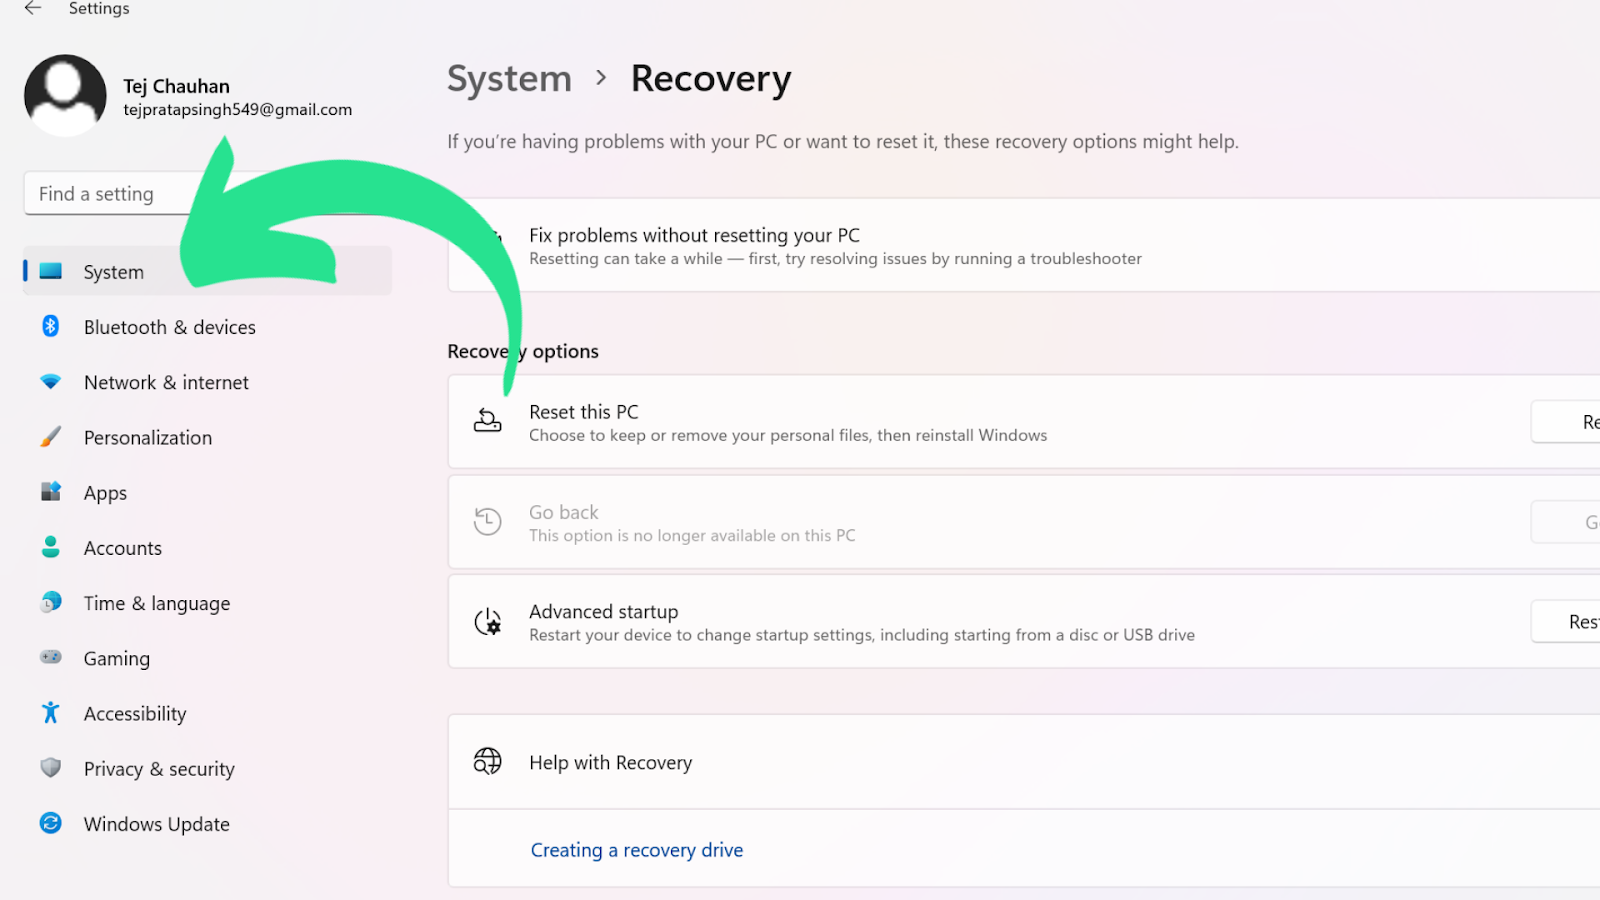Click the Accessibility figure icon
Viewport: 1600px width, 900px height.
coord(51,712)
